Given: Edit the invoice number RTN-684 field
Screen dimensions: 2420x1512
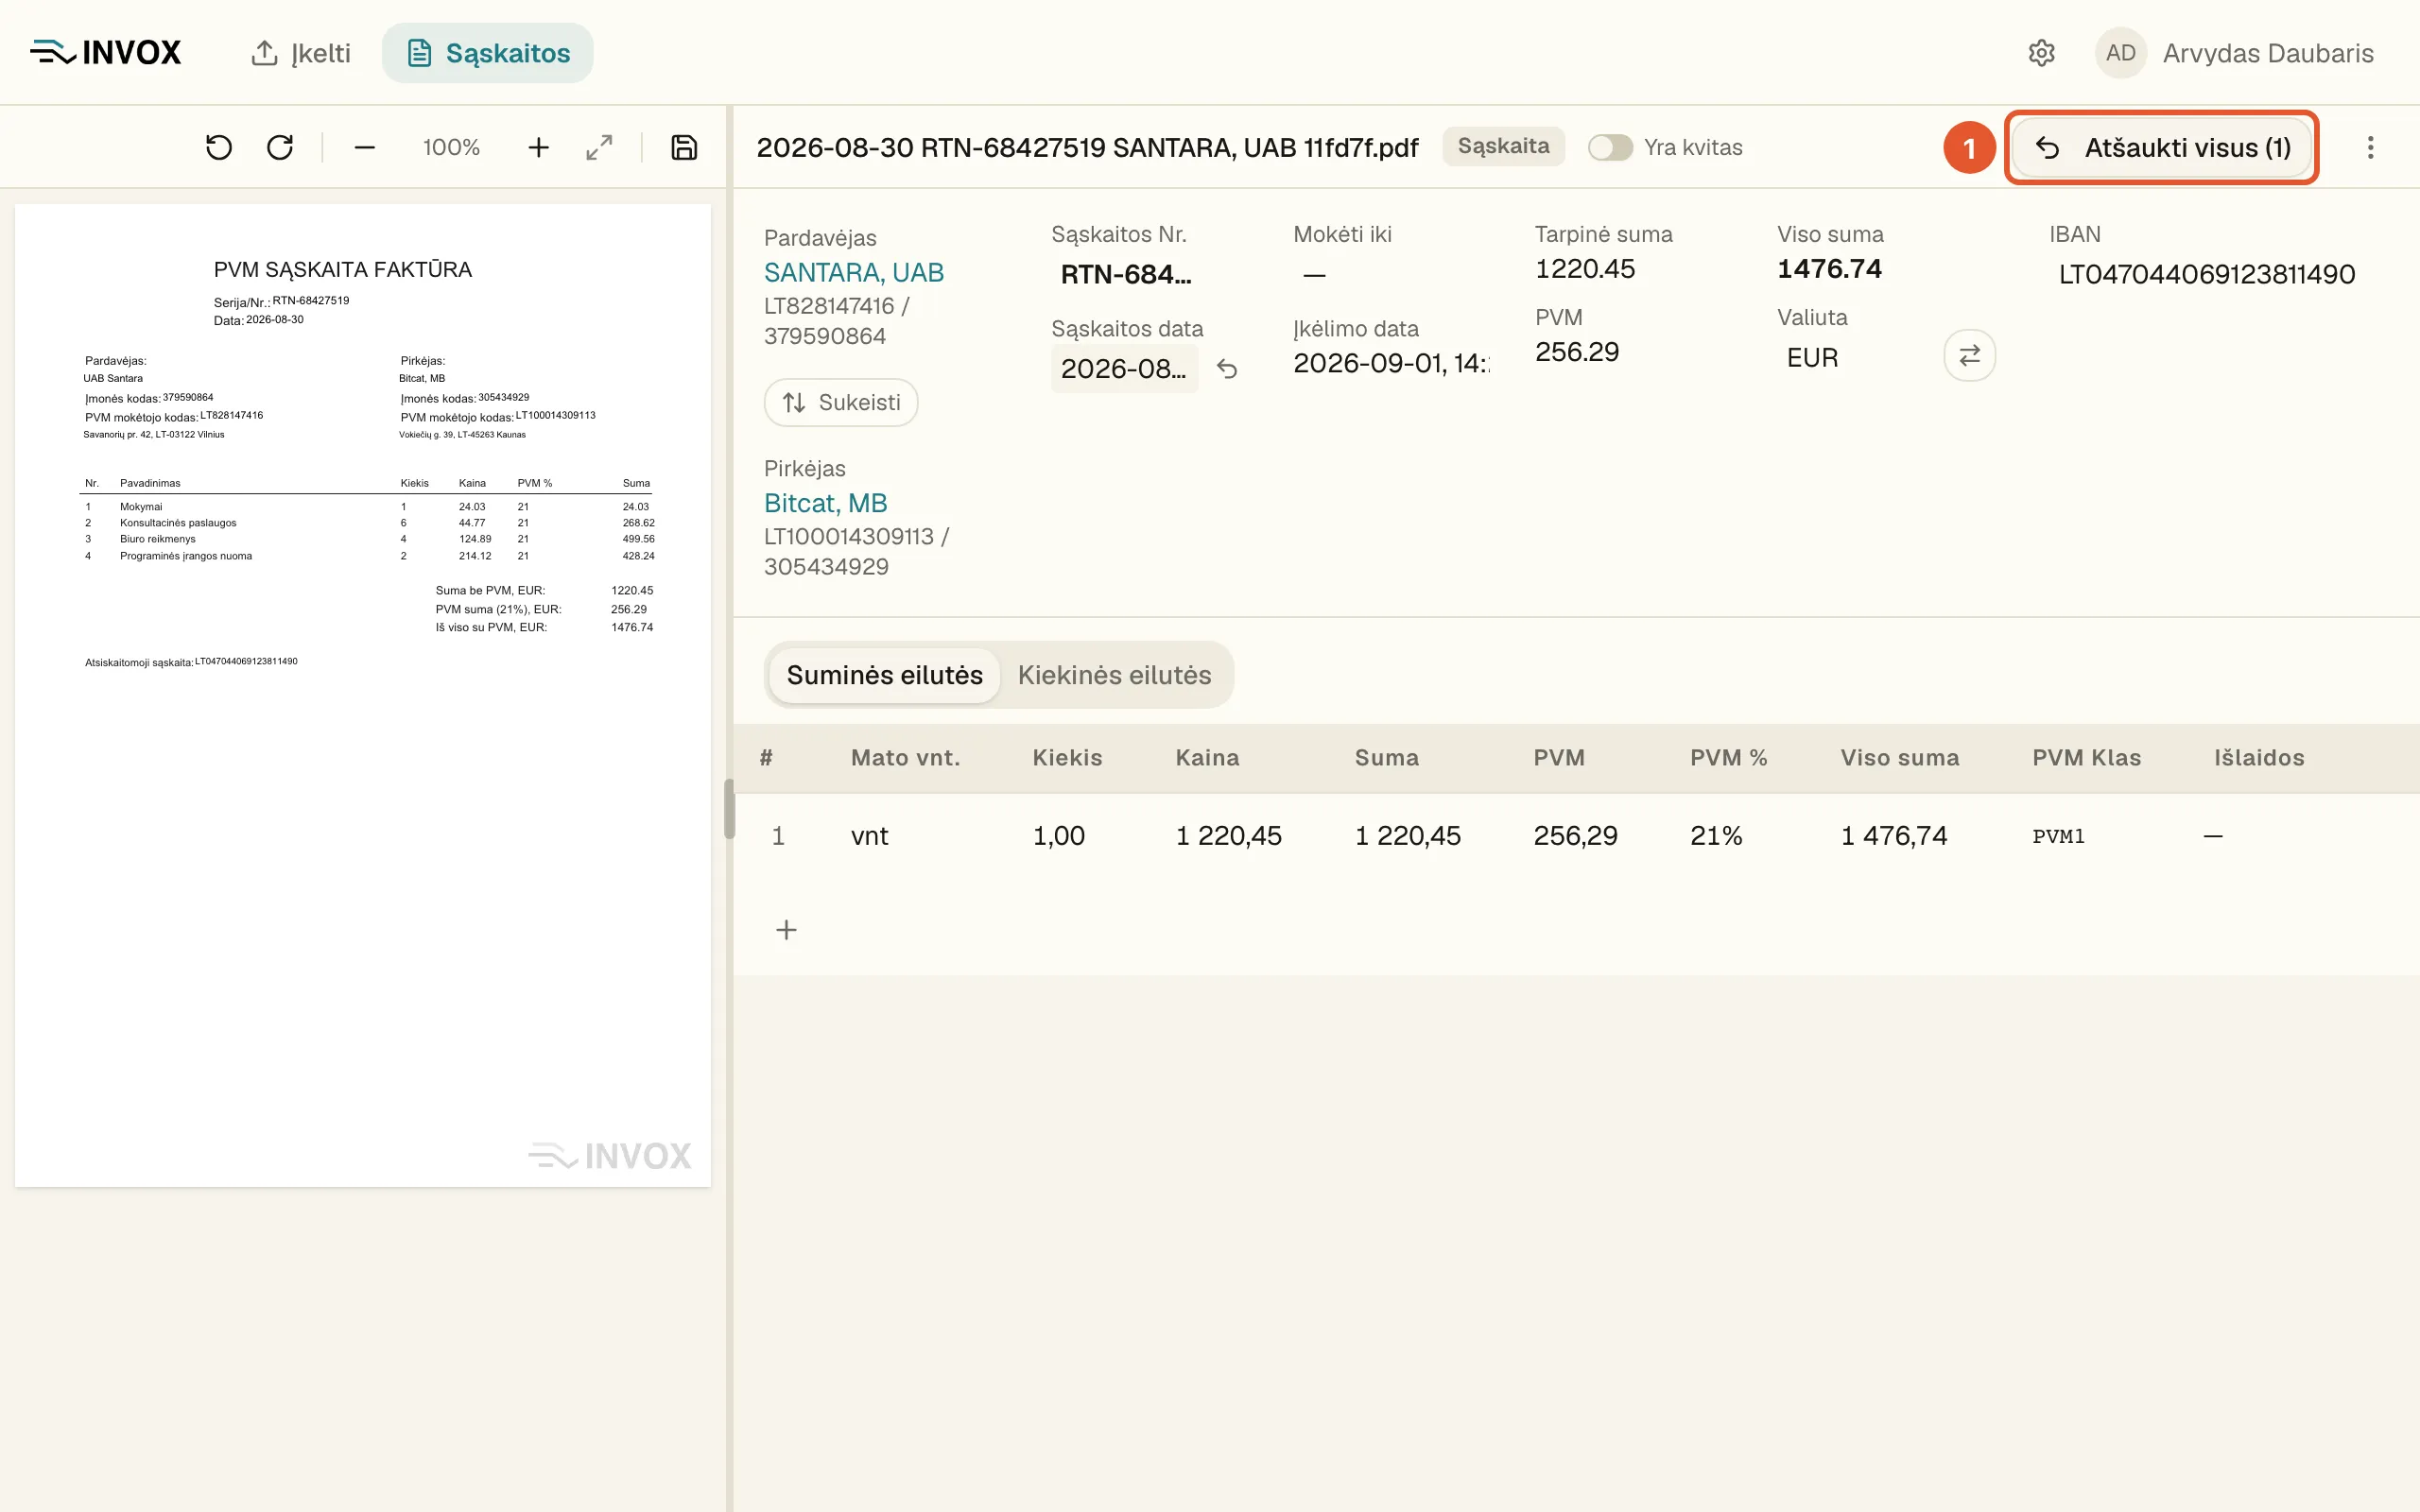Looking at the screenshot, I should tap(1126, 274).
